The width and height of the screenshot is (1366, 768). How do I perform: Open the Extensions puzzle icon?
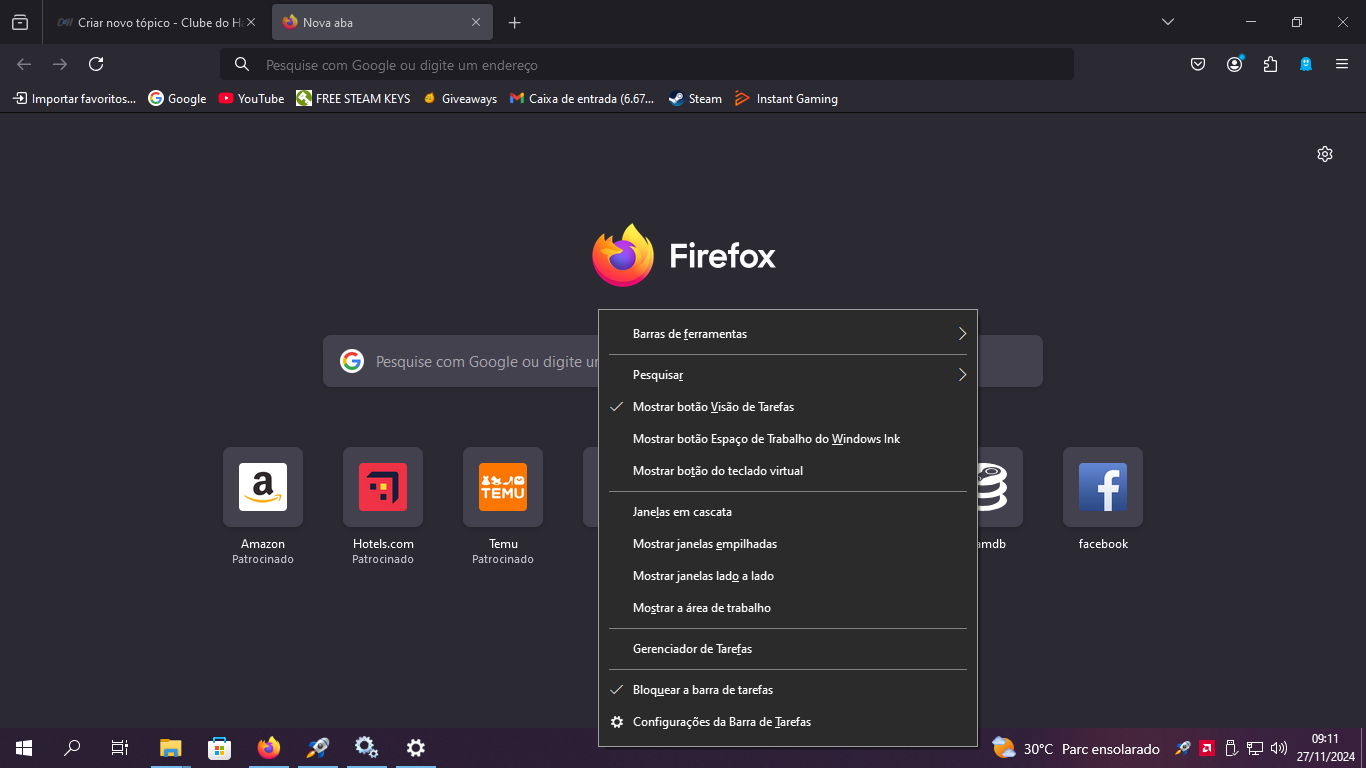tap(1270, 64)
